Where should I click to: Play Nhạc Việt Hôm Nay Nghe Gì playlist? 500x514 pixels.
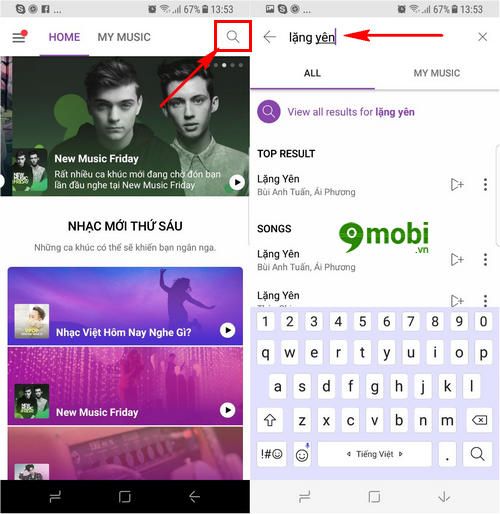coord(228,330)
